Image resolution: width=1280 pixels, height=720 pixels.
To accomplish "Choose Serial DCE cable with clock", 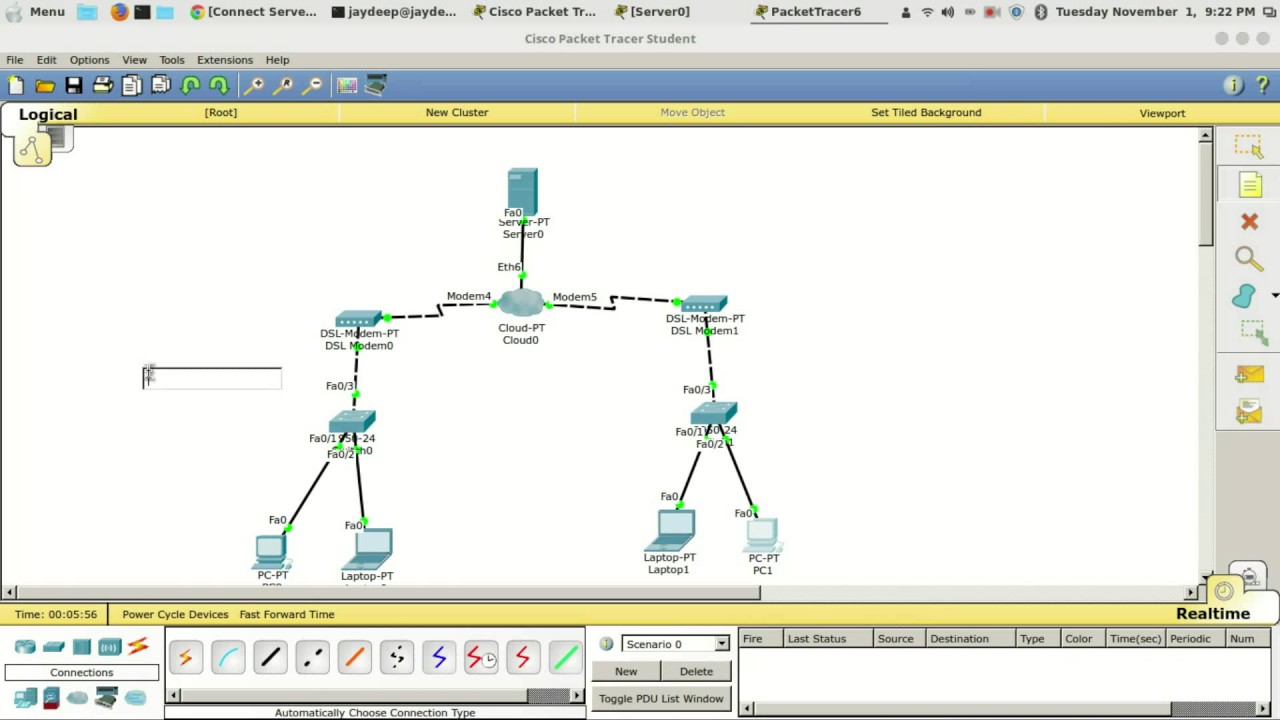I will point(481,657).
